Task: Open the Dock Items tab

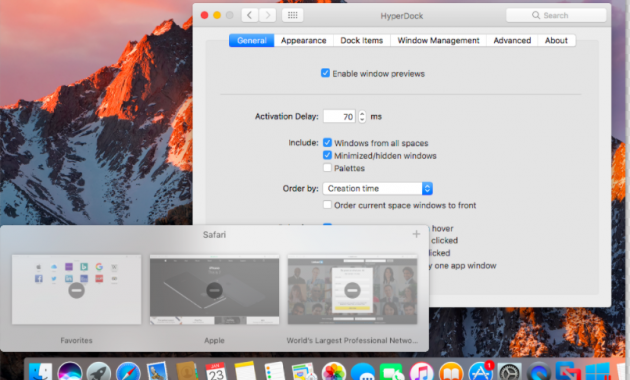Action: (x=362, y=40)
